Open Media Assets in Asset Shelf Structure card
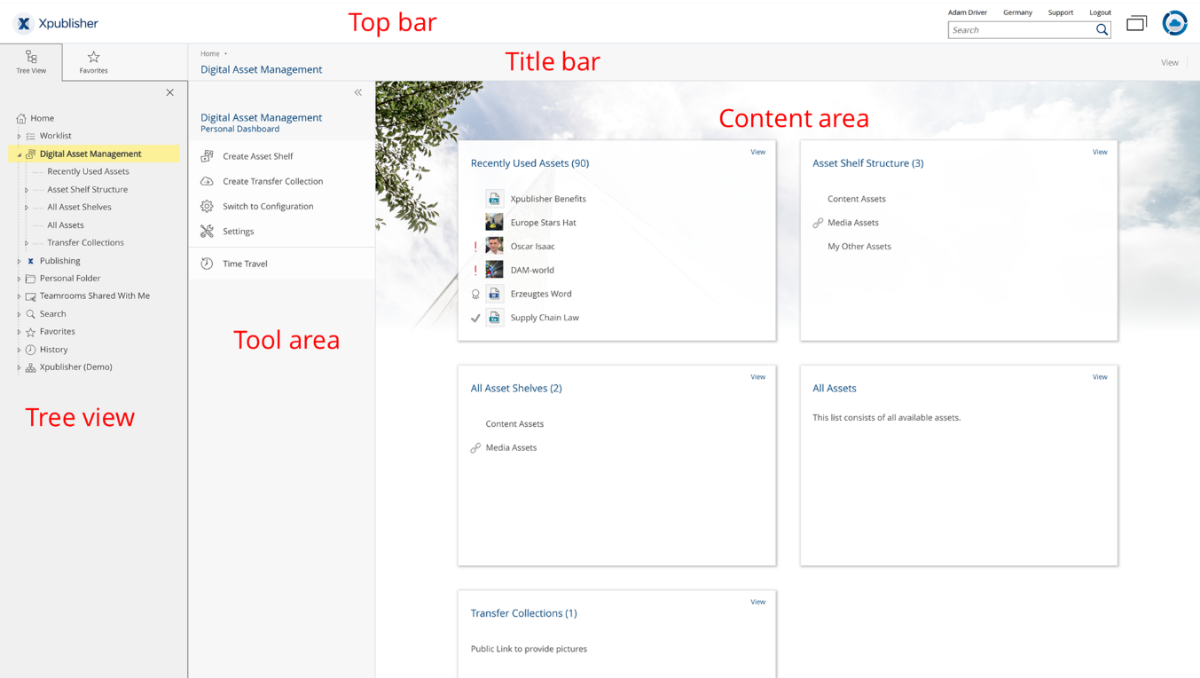Image resolution: width=1200 pixels, height=678 pixels. click(853, 222)
